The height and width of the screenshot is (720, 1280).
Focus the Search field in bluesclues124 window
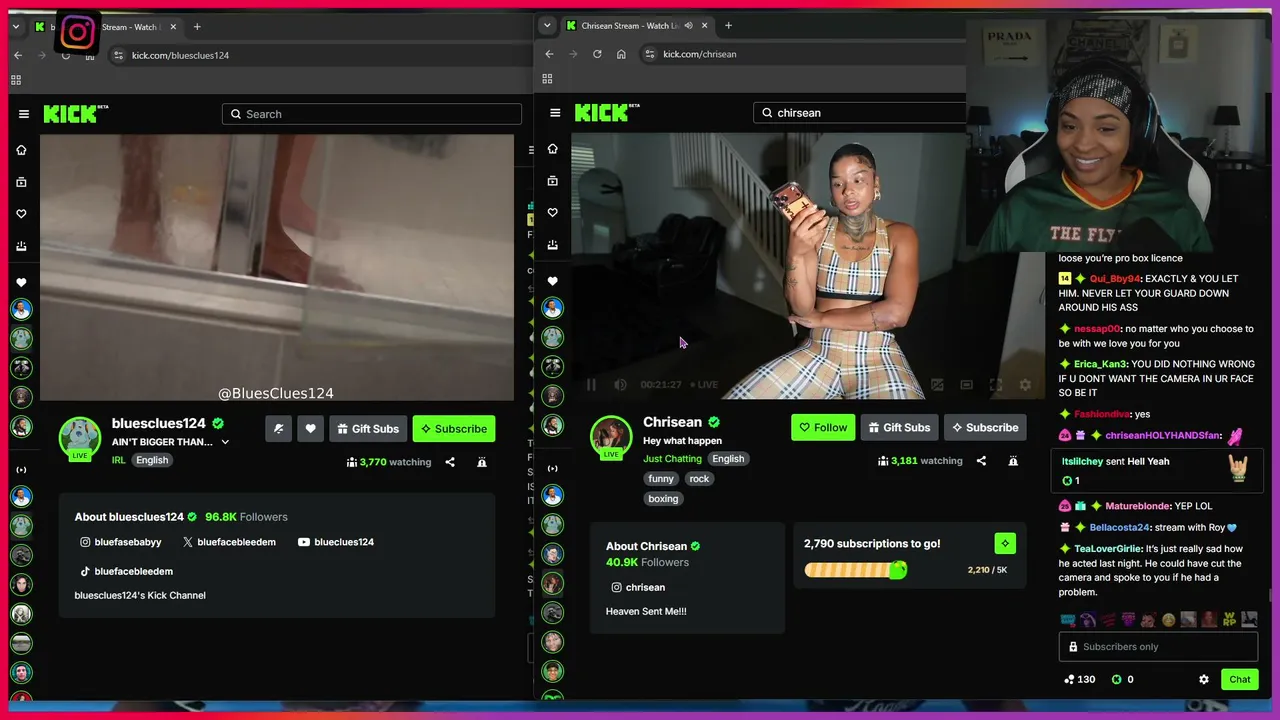click(x=372, y=114)
